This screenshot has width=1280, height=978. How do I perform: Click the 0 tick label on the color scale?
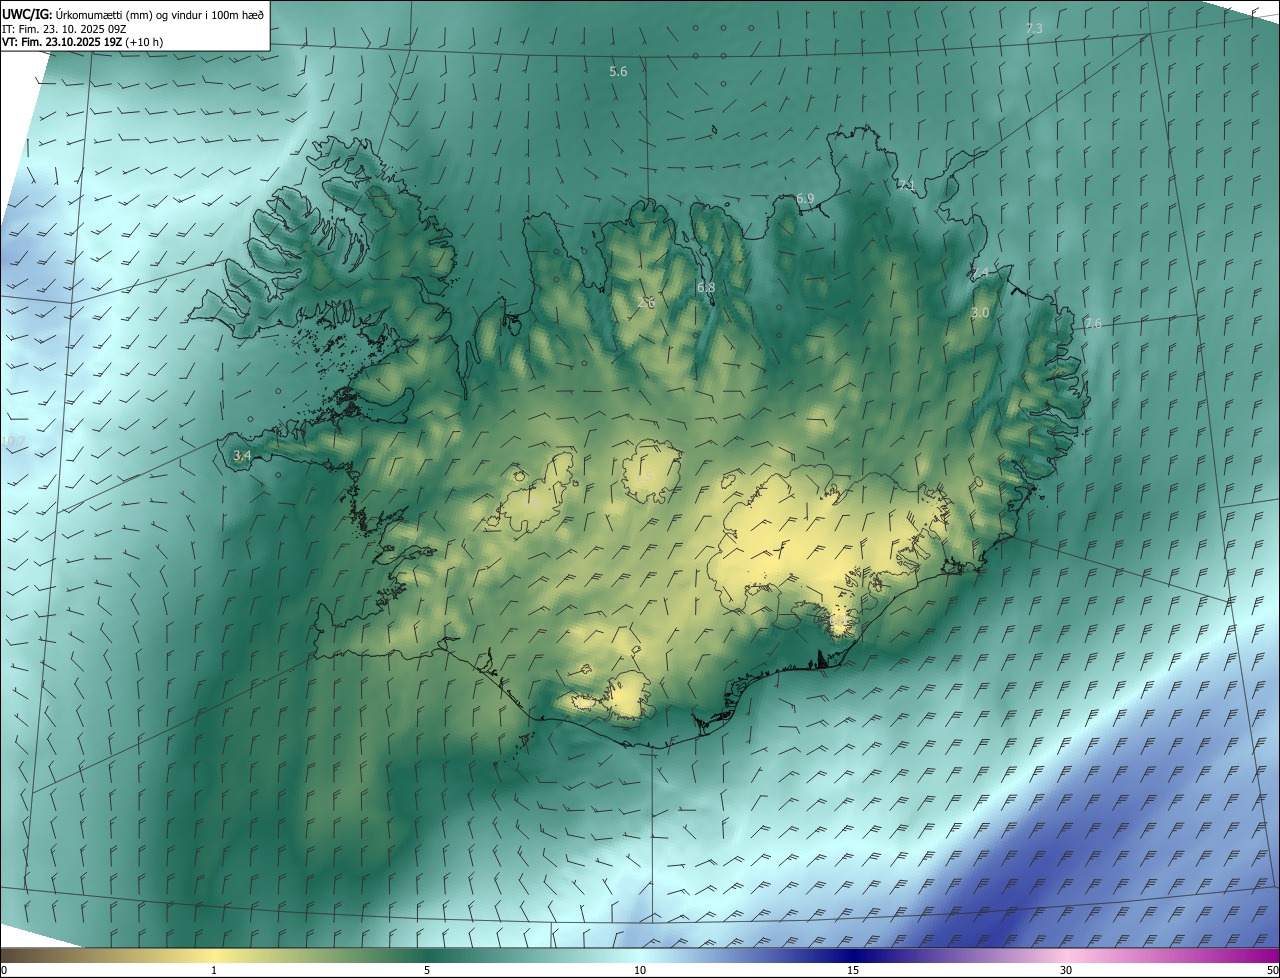click(3, 971)
